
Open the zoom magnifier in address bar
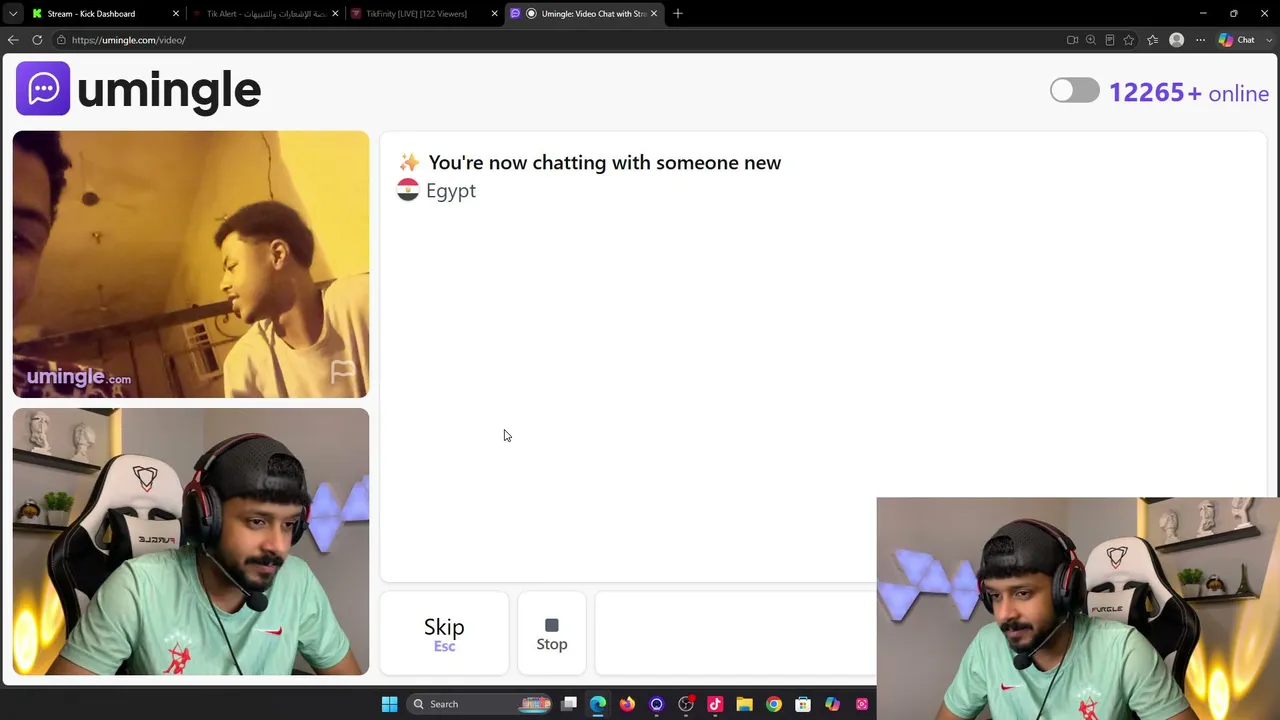(x=1091, y=40)
